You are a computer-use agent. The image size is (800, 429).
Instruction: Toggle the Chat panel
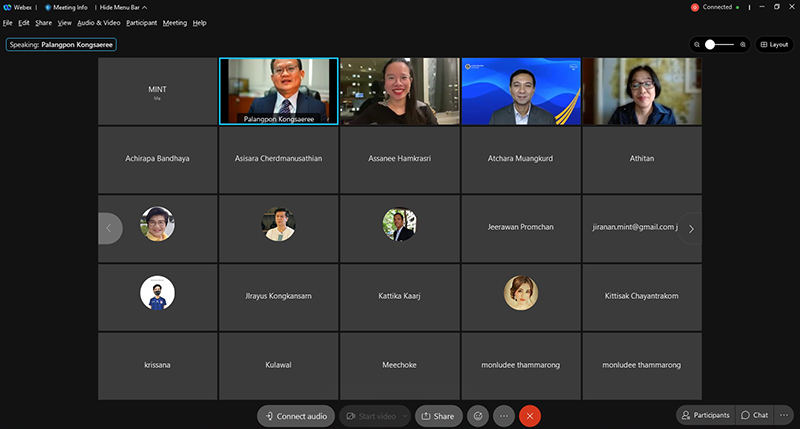(755, 415)
